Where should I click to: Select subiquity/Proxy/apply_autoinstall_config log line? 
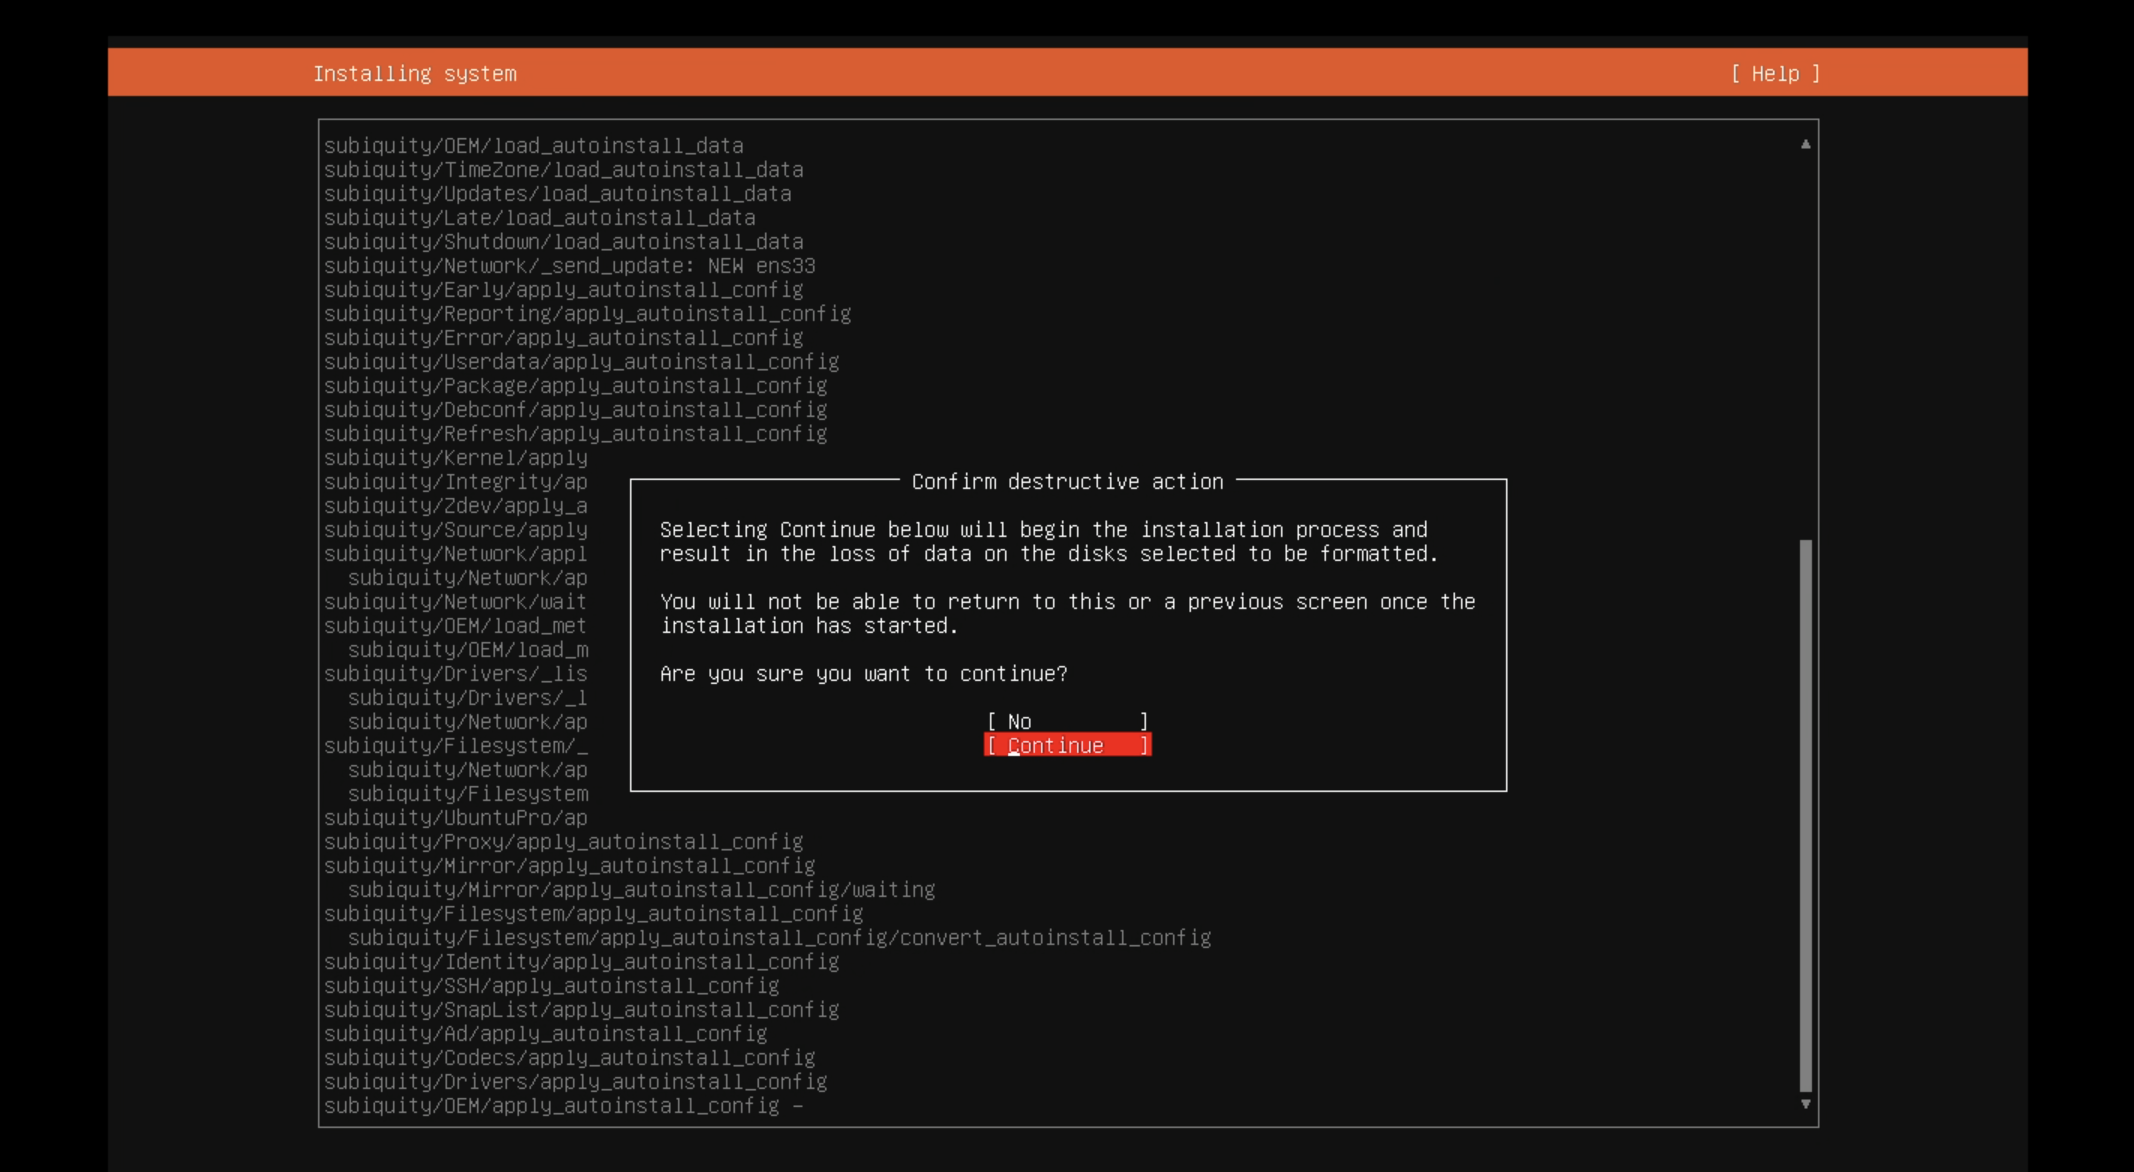(x=563, y=842)
